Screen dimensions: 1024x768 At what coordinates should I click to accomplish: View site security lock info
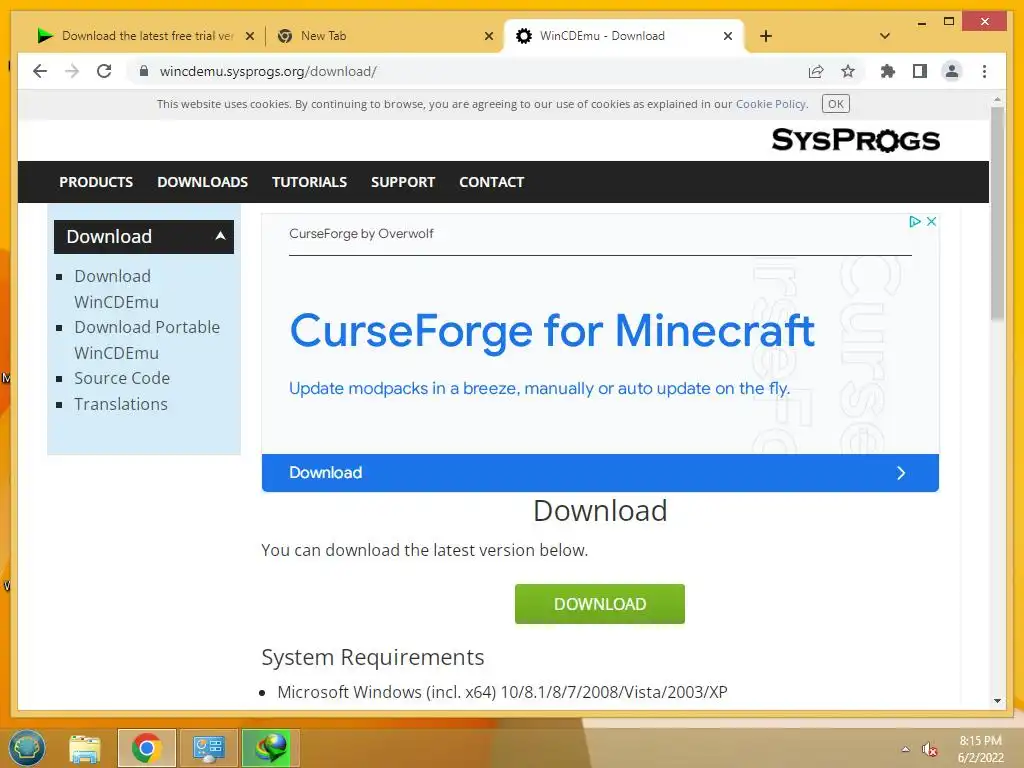(x=144, y=71)
